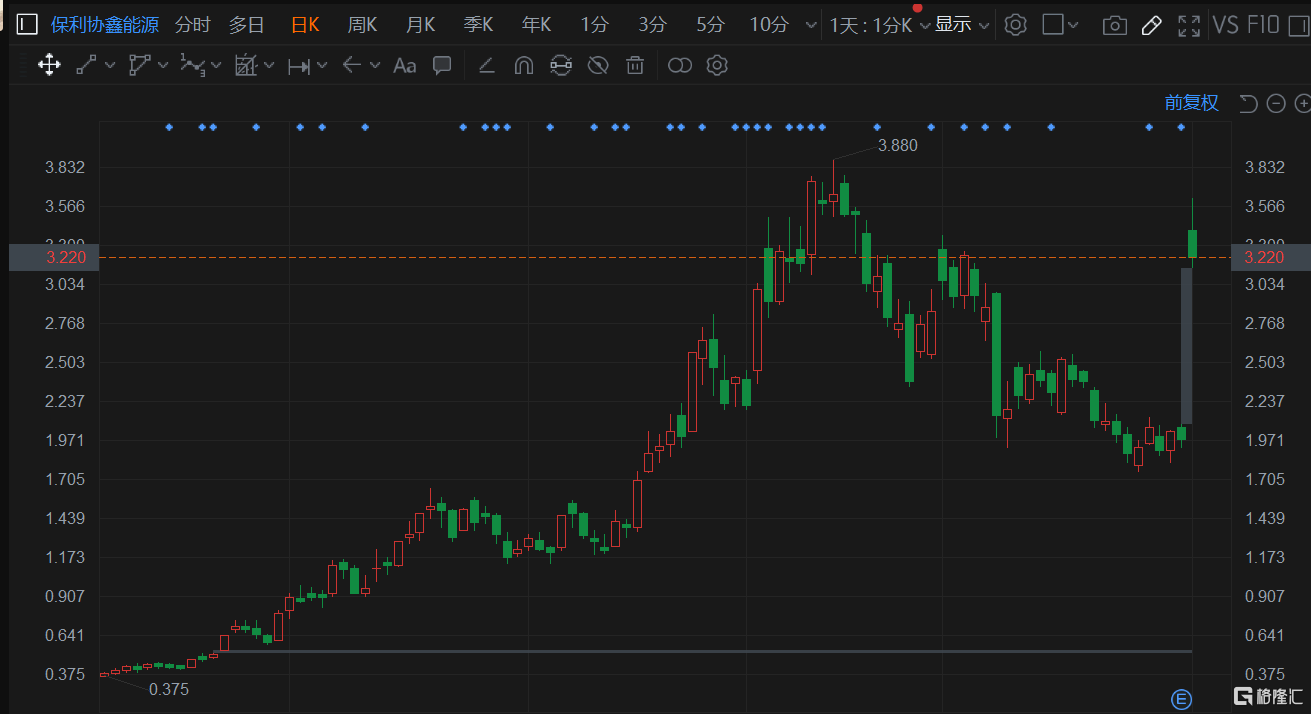Screen dimensions: 1311x714
Task: Expand the 显示 display dropdown
Action: point(962,25)
